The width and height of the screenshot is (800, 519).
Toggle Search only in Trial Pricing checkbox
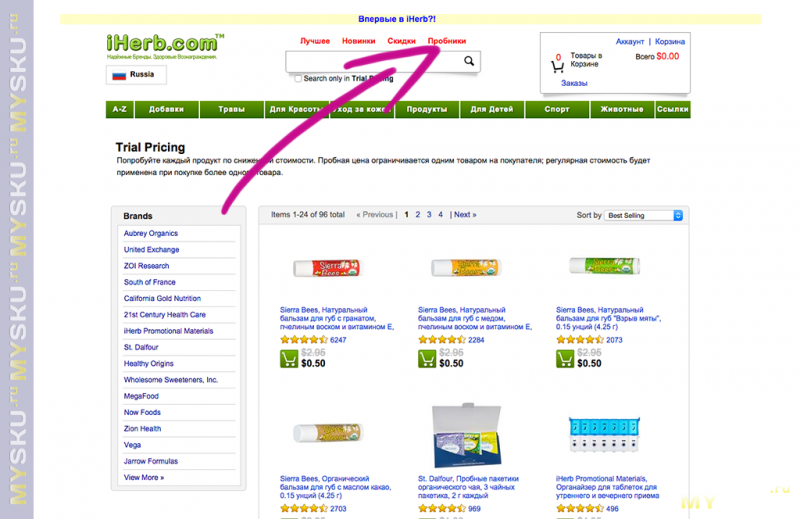point(298,79)
